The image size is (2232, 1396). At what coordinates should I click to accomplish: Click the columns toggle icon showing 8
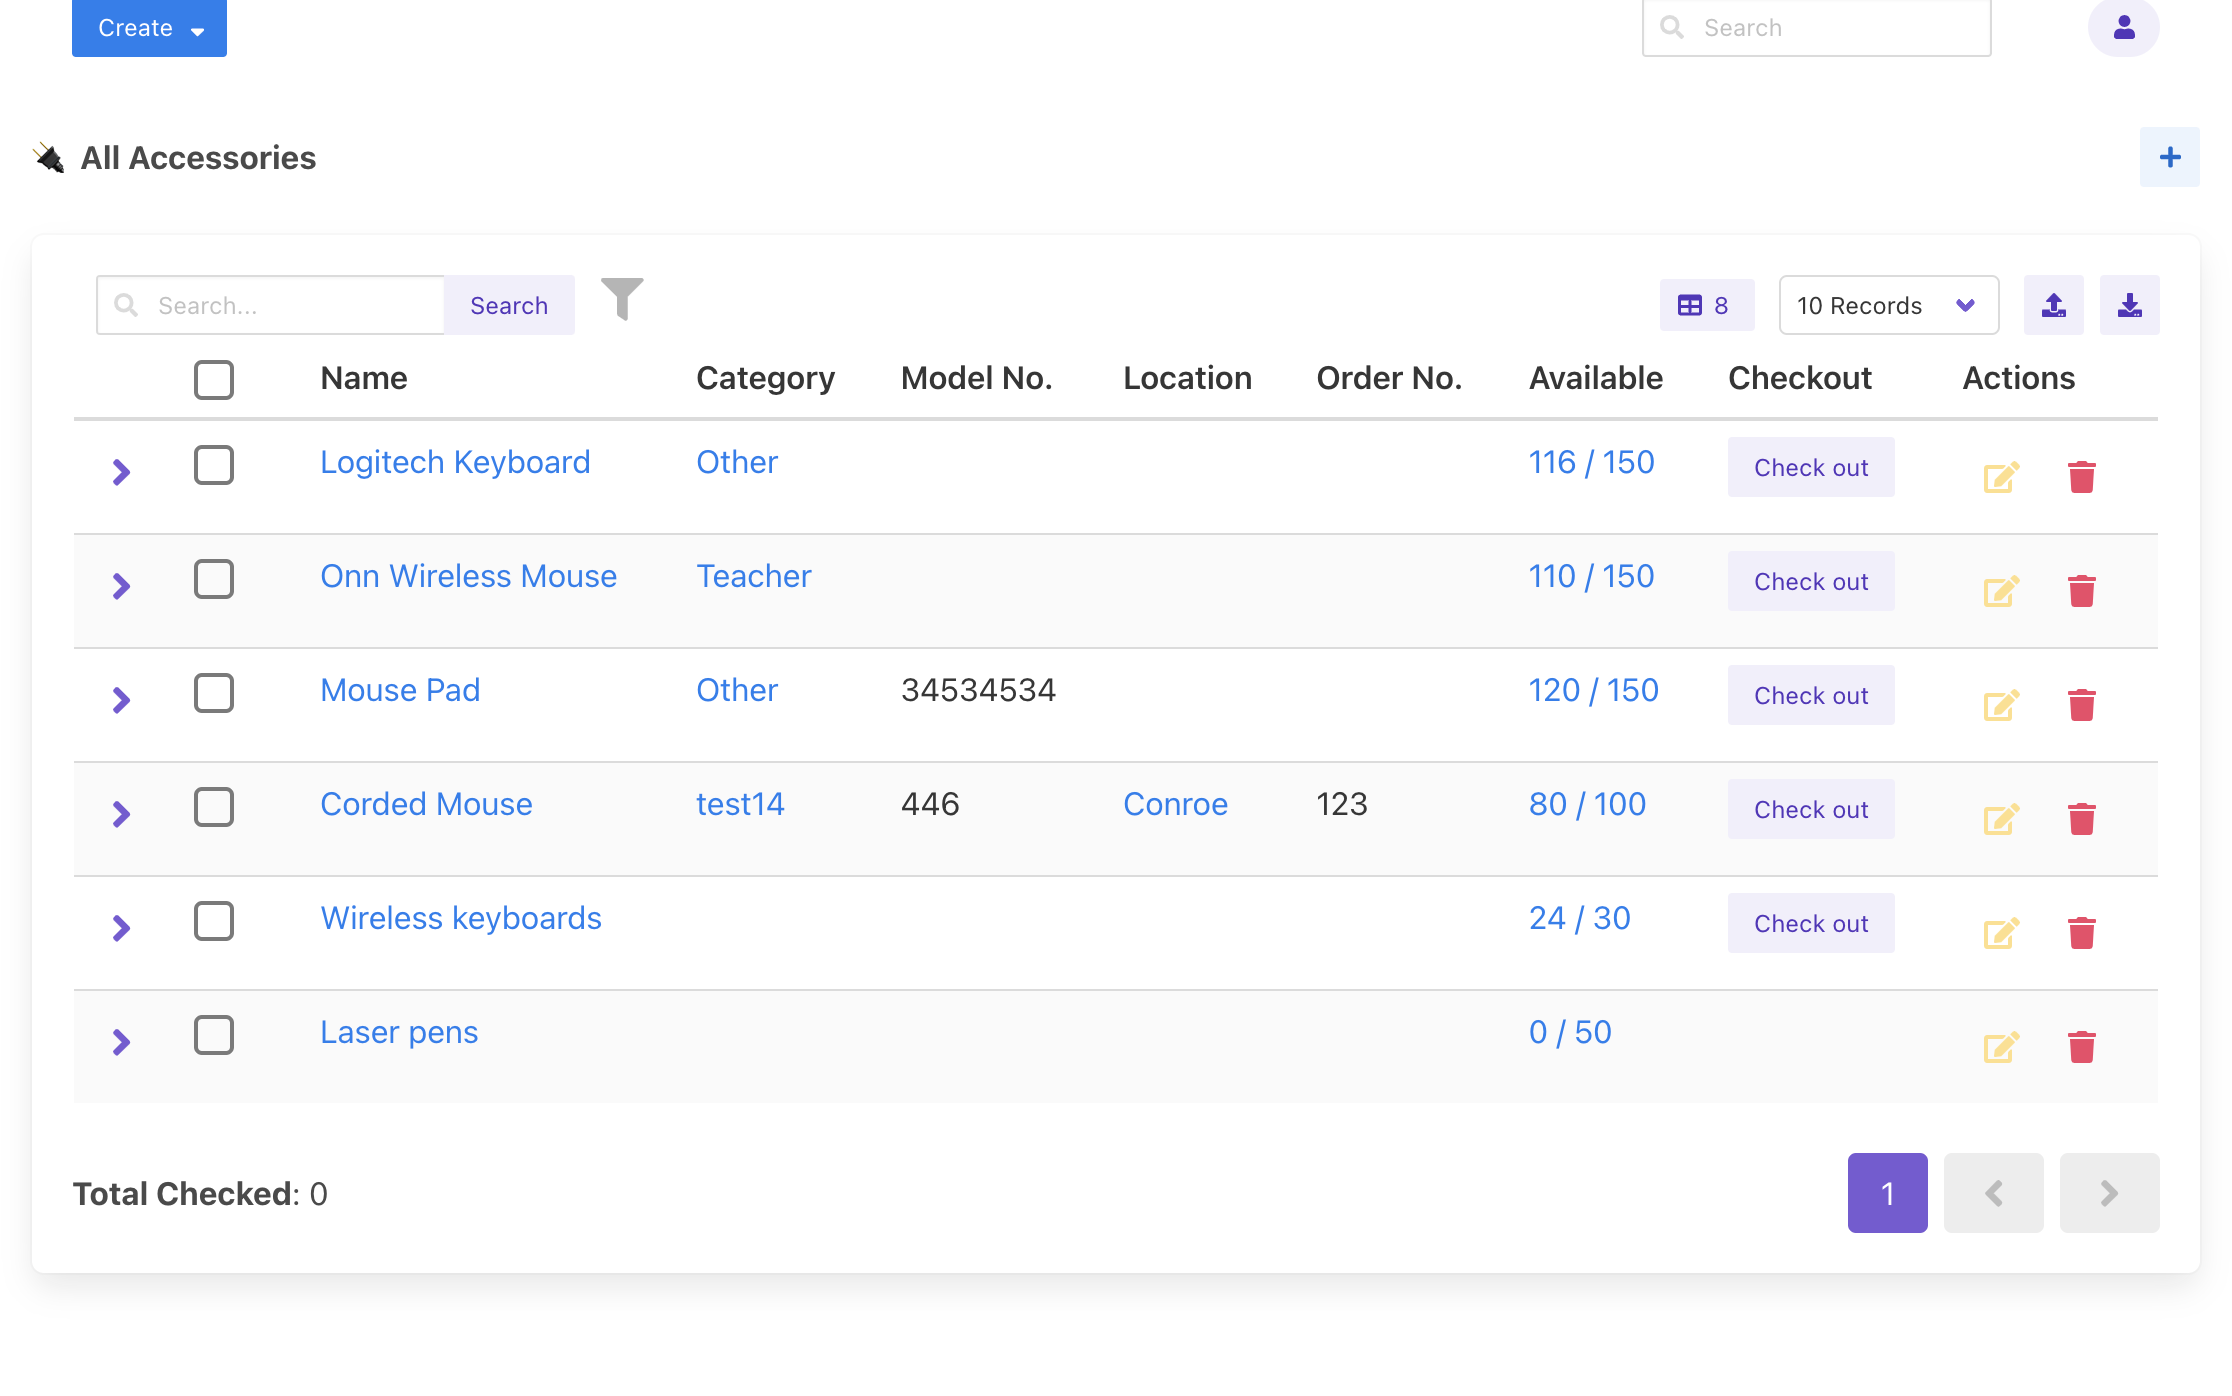(x=1706, y=305)
